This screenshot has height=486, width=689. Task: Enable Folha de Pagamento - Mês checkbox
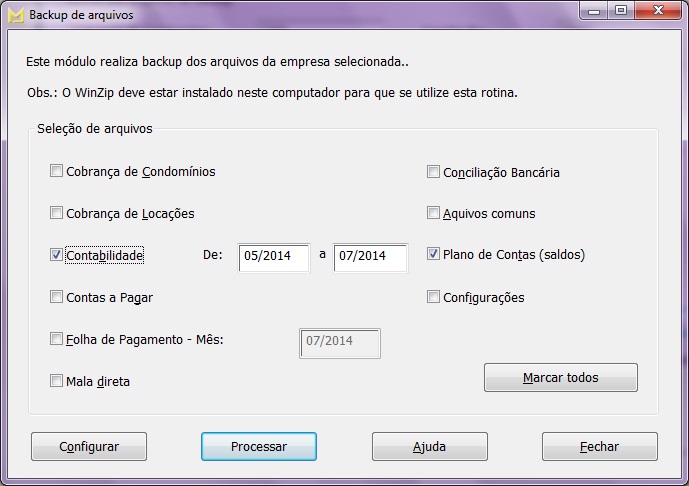click(x=57, y=339)
